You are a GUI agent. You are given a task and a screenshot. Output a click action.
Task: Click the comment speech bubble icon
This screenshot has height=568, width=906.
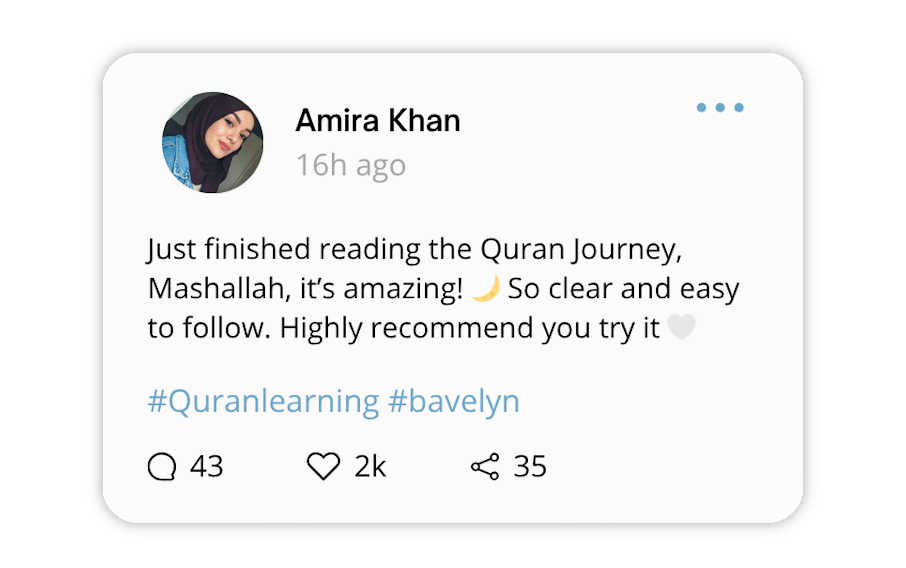click(162, 467)
